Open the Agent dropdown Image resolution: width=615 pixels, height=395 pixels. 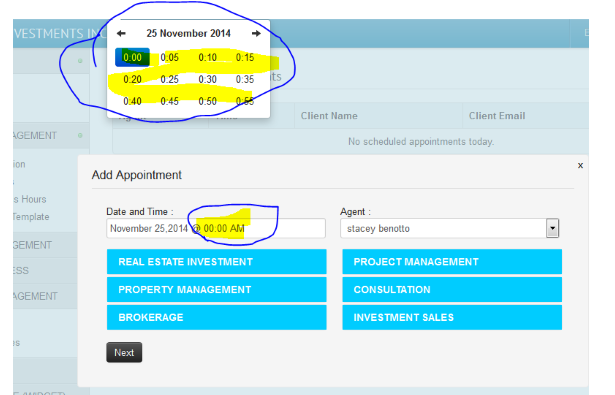click(x=449, y=228)
